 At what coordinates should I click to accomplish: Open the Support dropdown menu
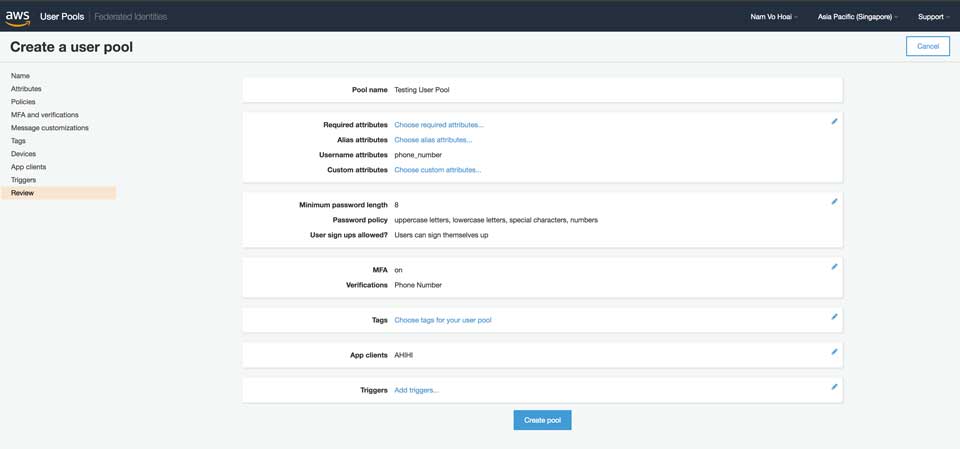pos(934,17)
